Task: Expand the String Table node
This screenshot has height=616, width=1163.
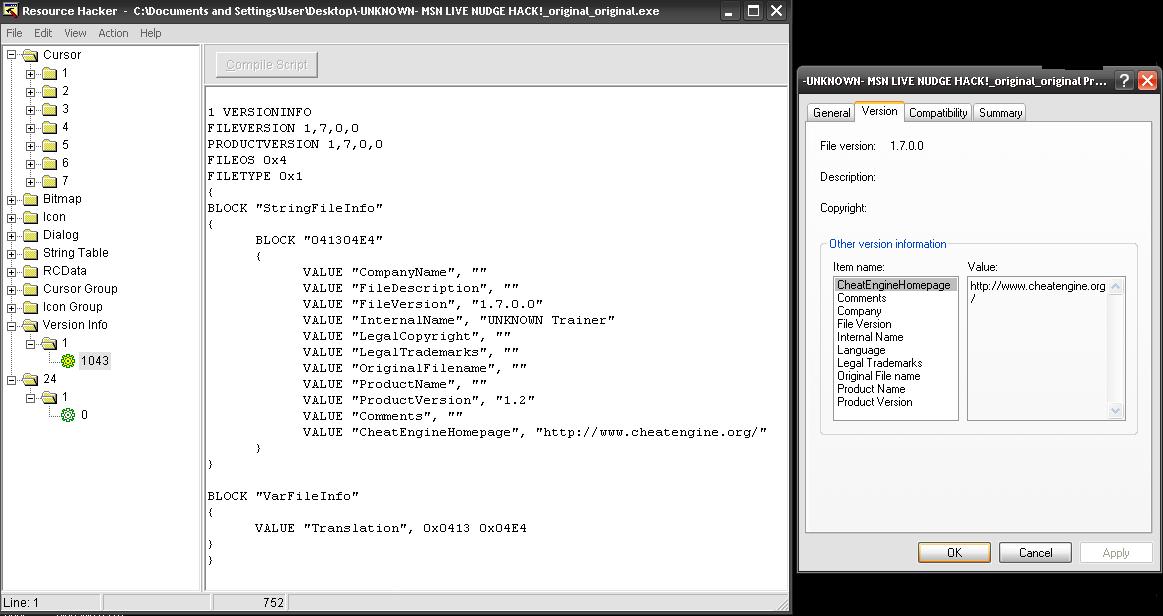Action: pos(12,254)
